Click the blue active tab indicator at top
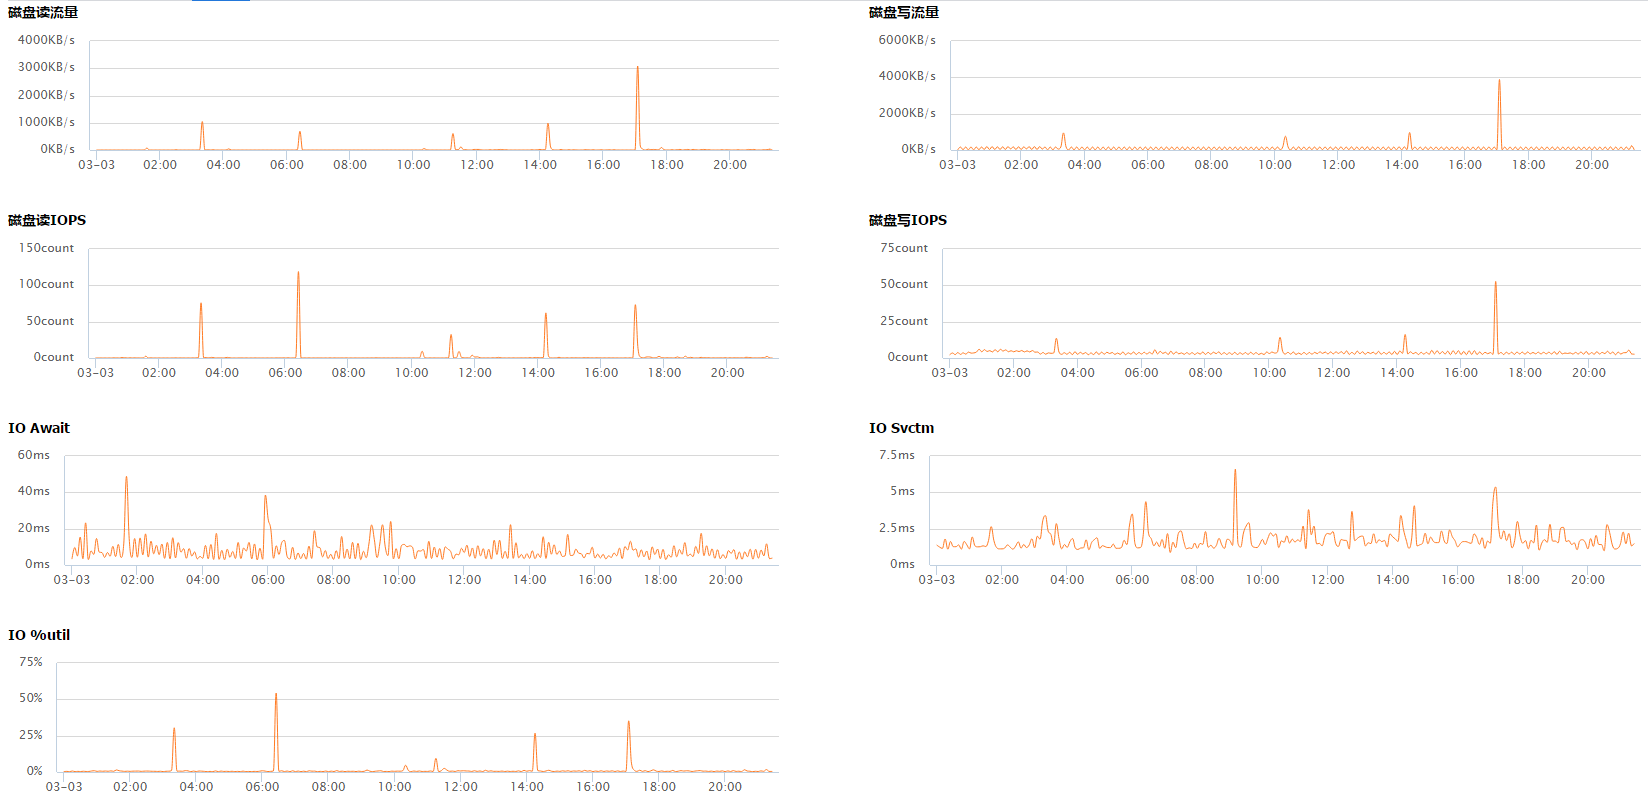 (x=221, y=1)
